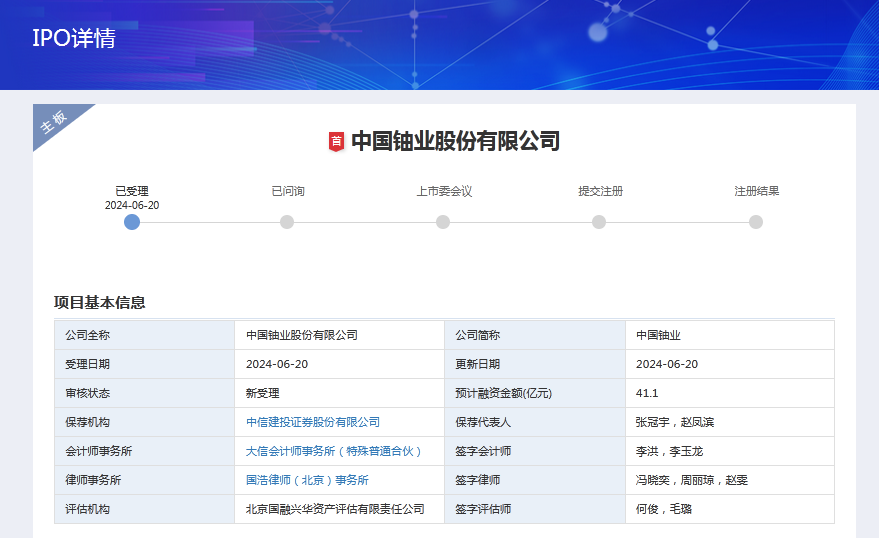Click the 公司简称 value 中国铀业
Screen dimensions: 879x538
pos(658,335)
